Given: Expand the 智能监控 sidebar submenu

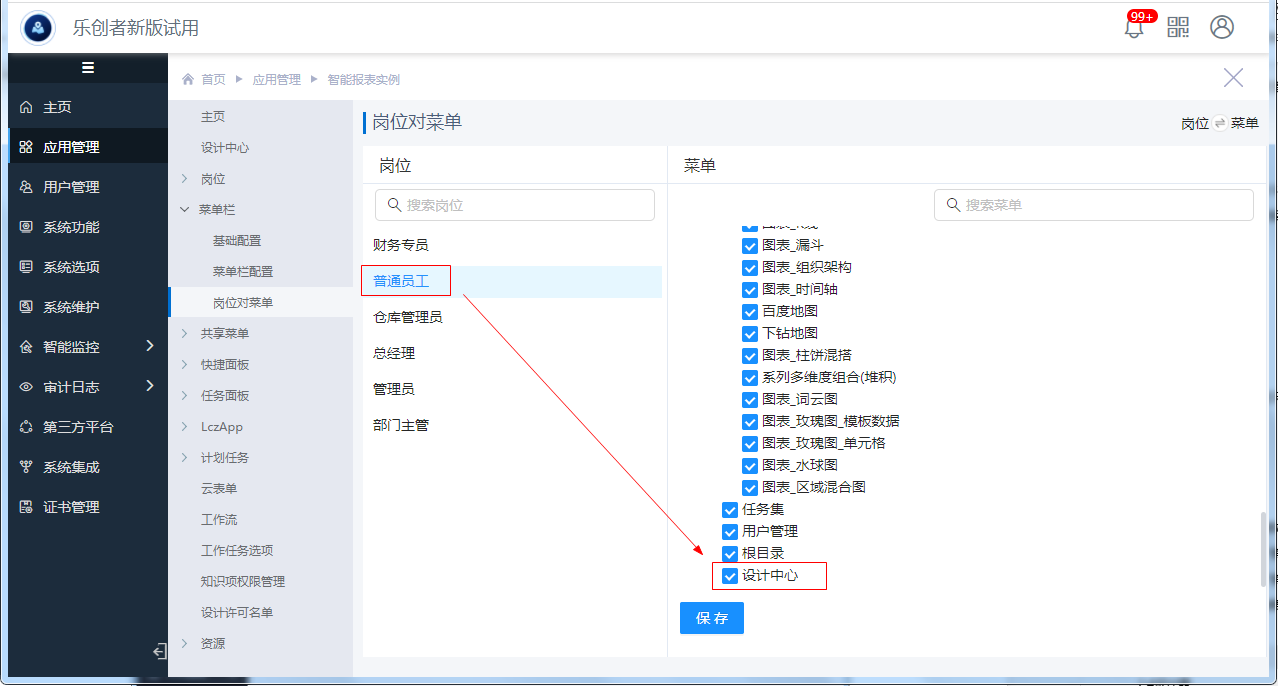Looking at the screenshot, I should click(150, 346).
